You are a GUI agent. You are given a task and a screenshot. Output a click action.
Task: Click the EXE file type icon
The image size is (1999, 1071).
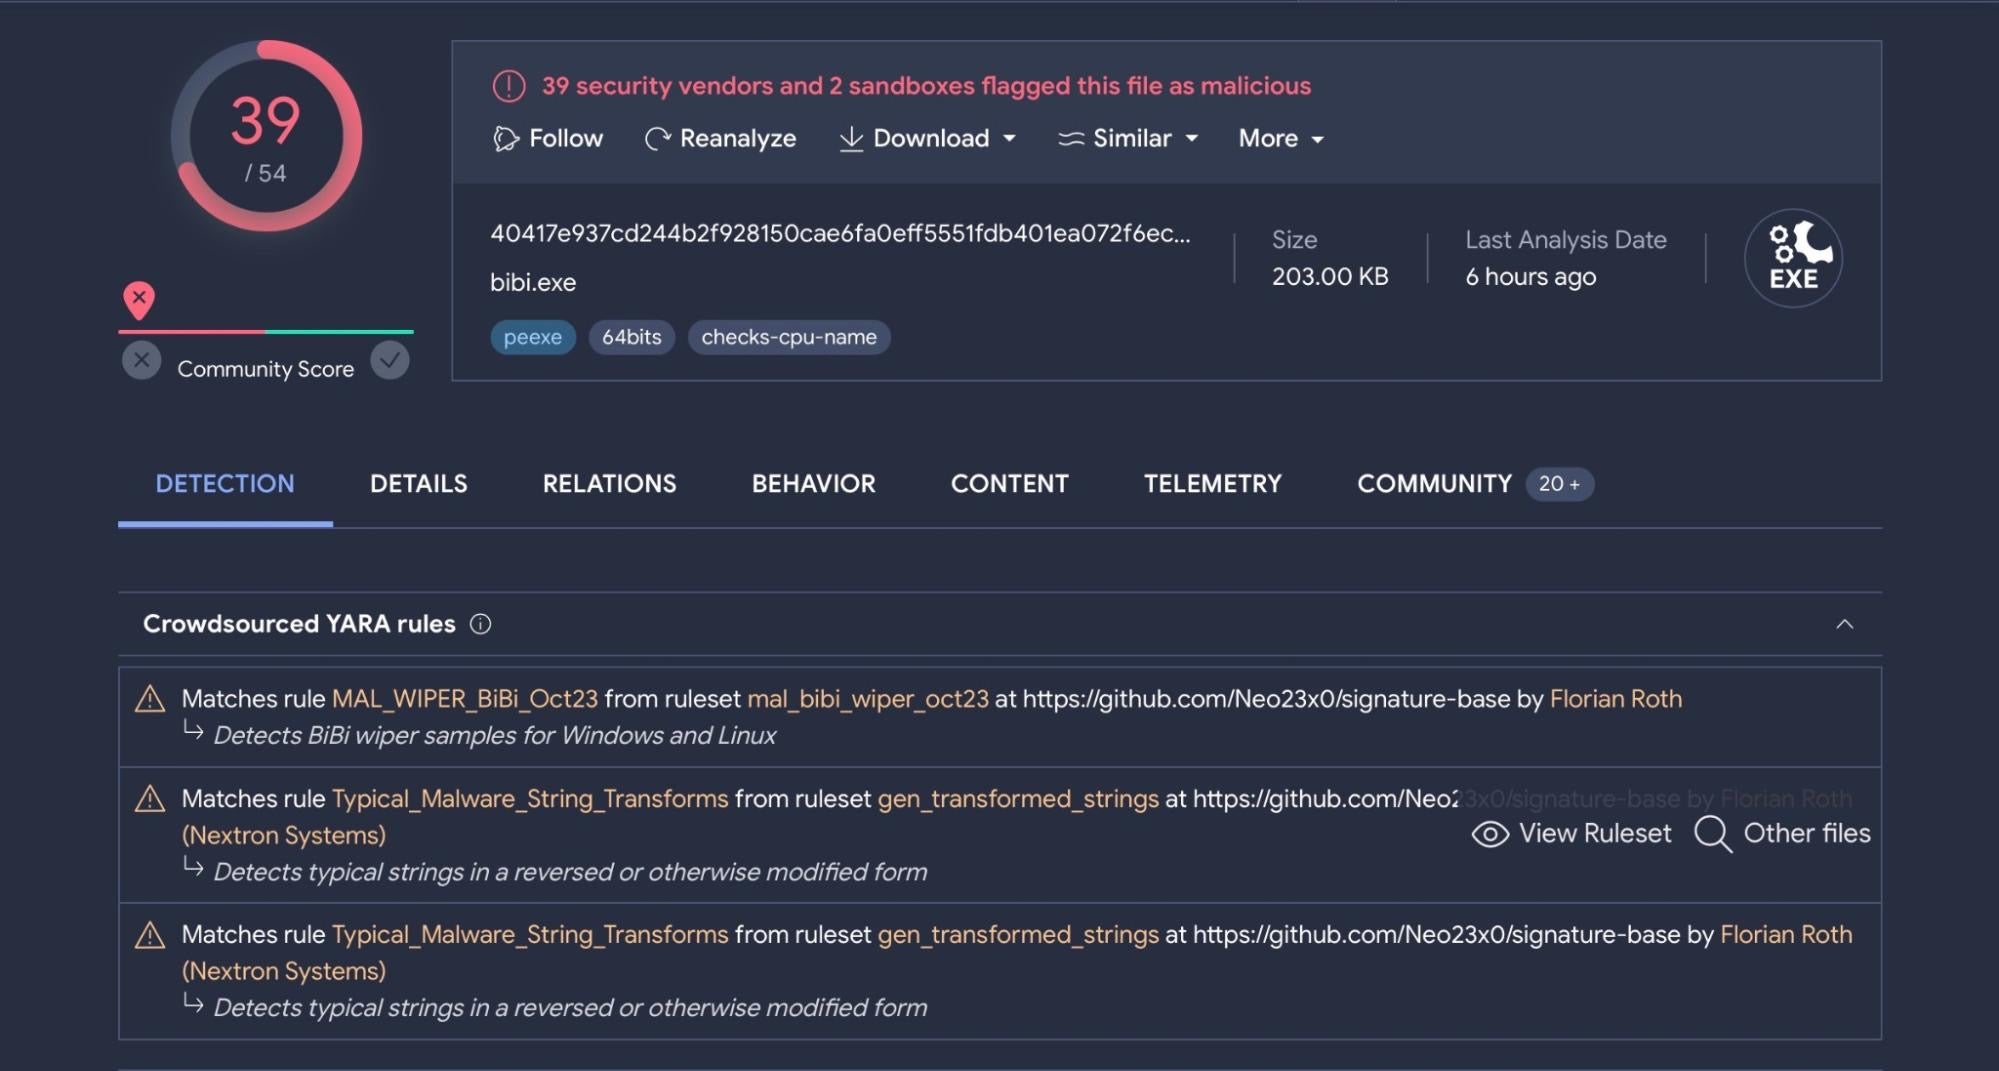1793,258
